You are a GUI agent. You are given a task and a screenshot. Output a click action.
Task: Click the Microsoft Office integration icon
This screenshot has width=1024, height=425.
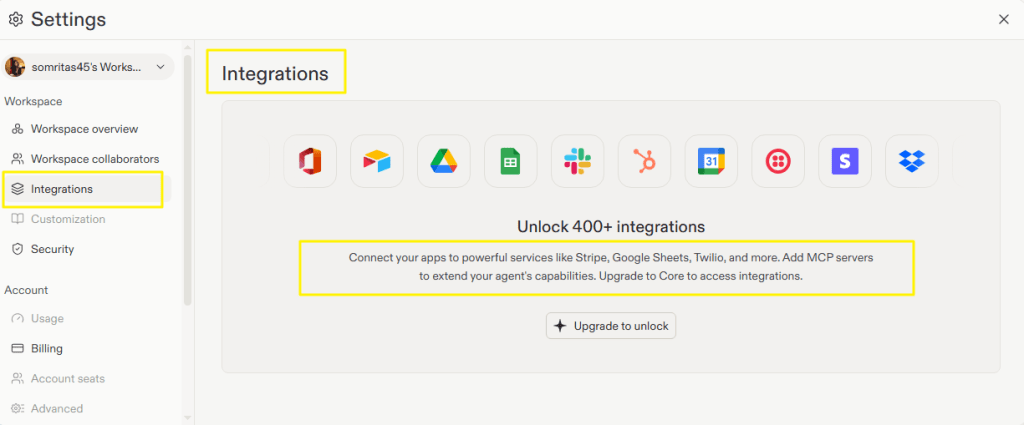tap(310, 161)
